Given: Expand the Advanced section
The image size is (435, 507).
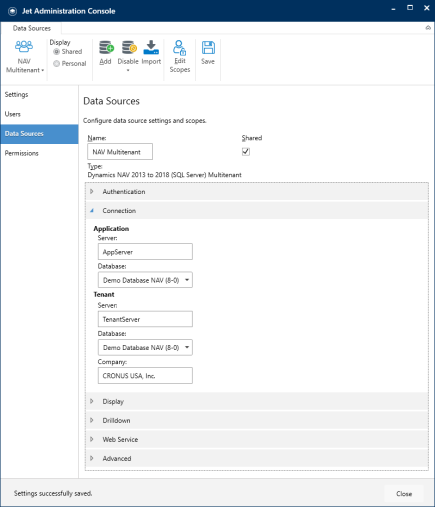Looking at the screenshot, I should click(92, 458).
